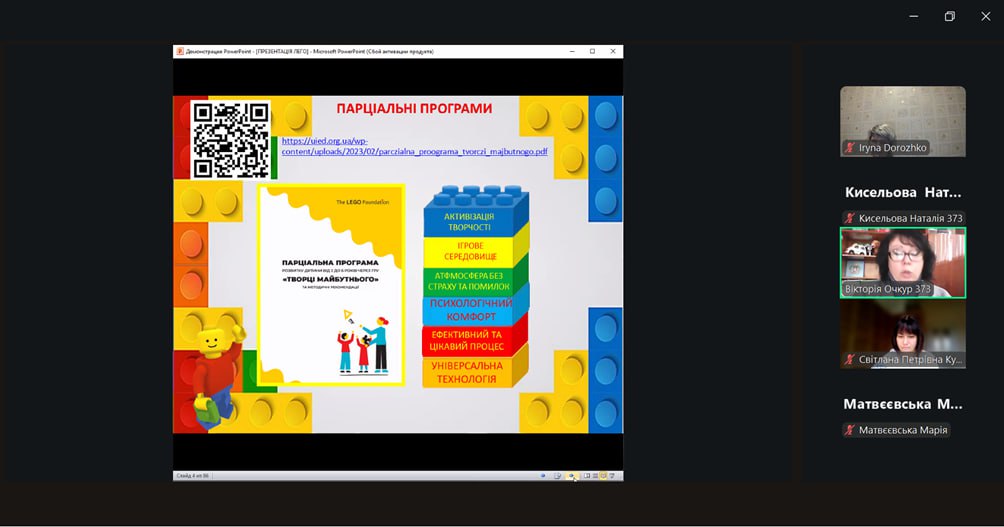Click muted microphone icon beside Iryna Dorozhko
Image resolution: width=1004 pixels, height=527 pixels.
[x=850, y=148]
